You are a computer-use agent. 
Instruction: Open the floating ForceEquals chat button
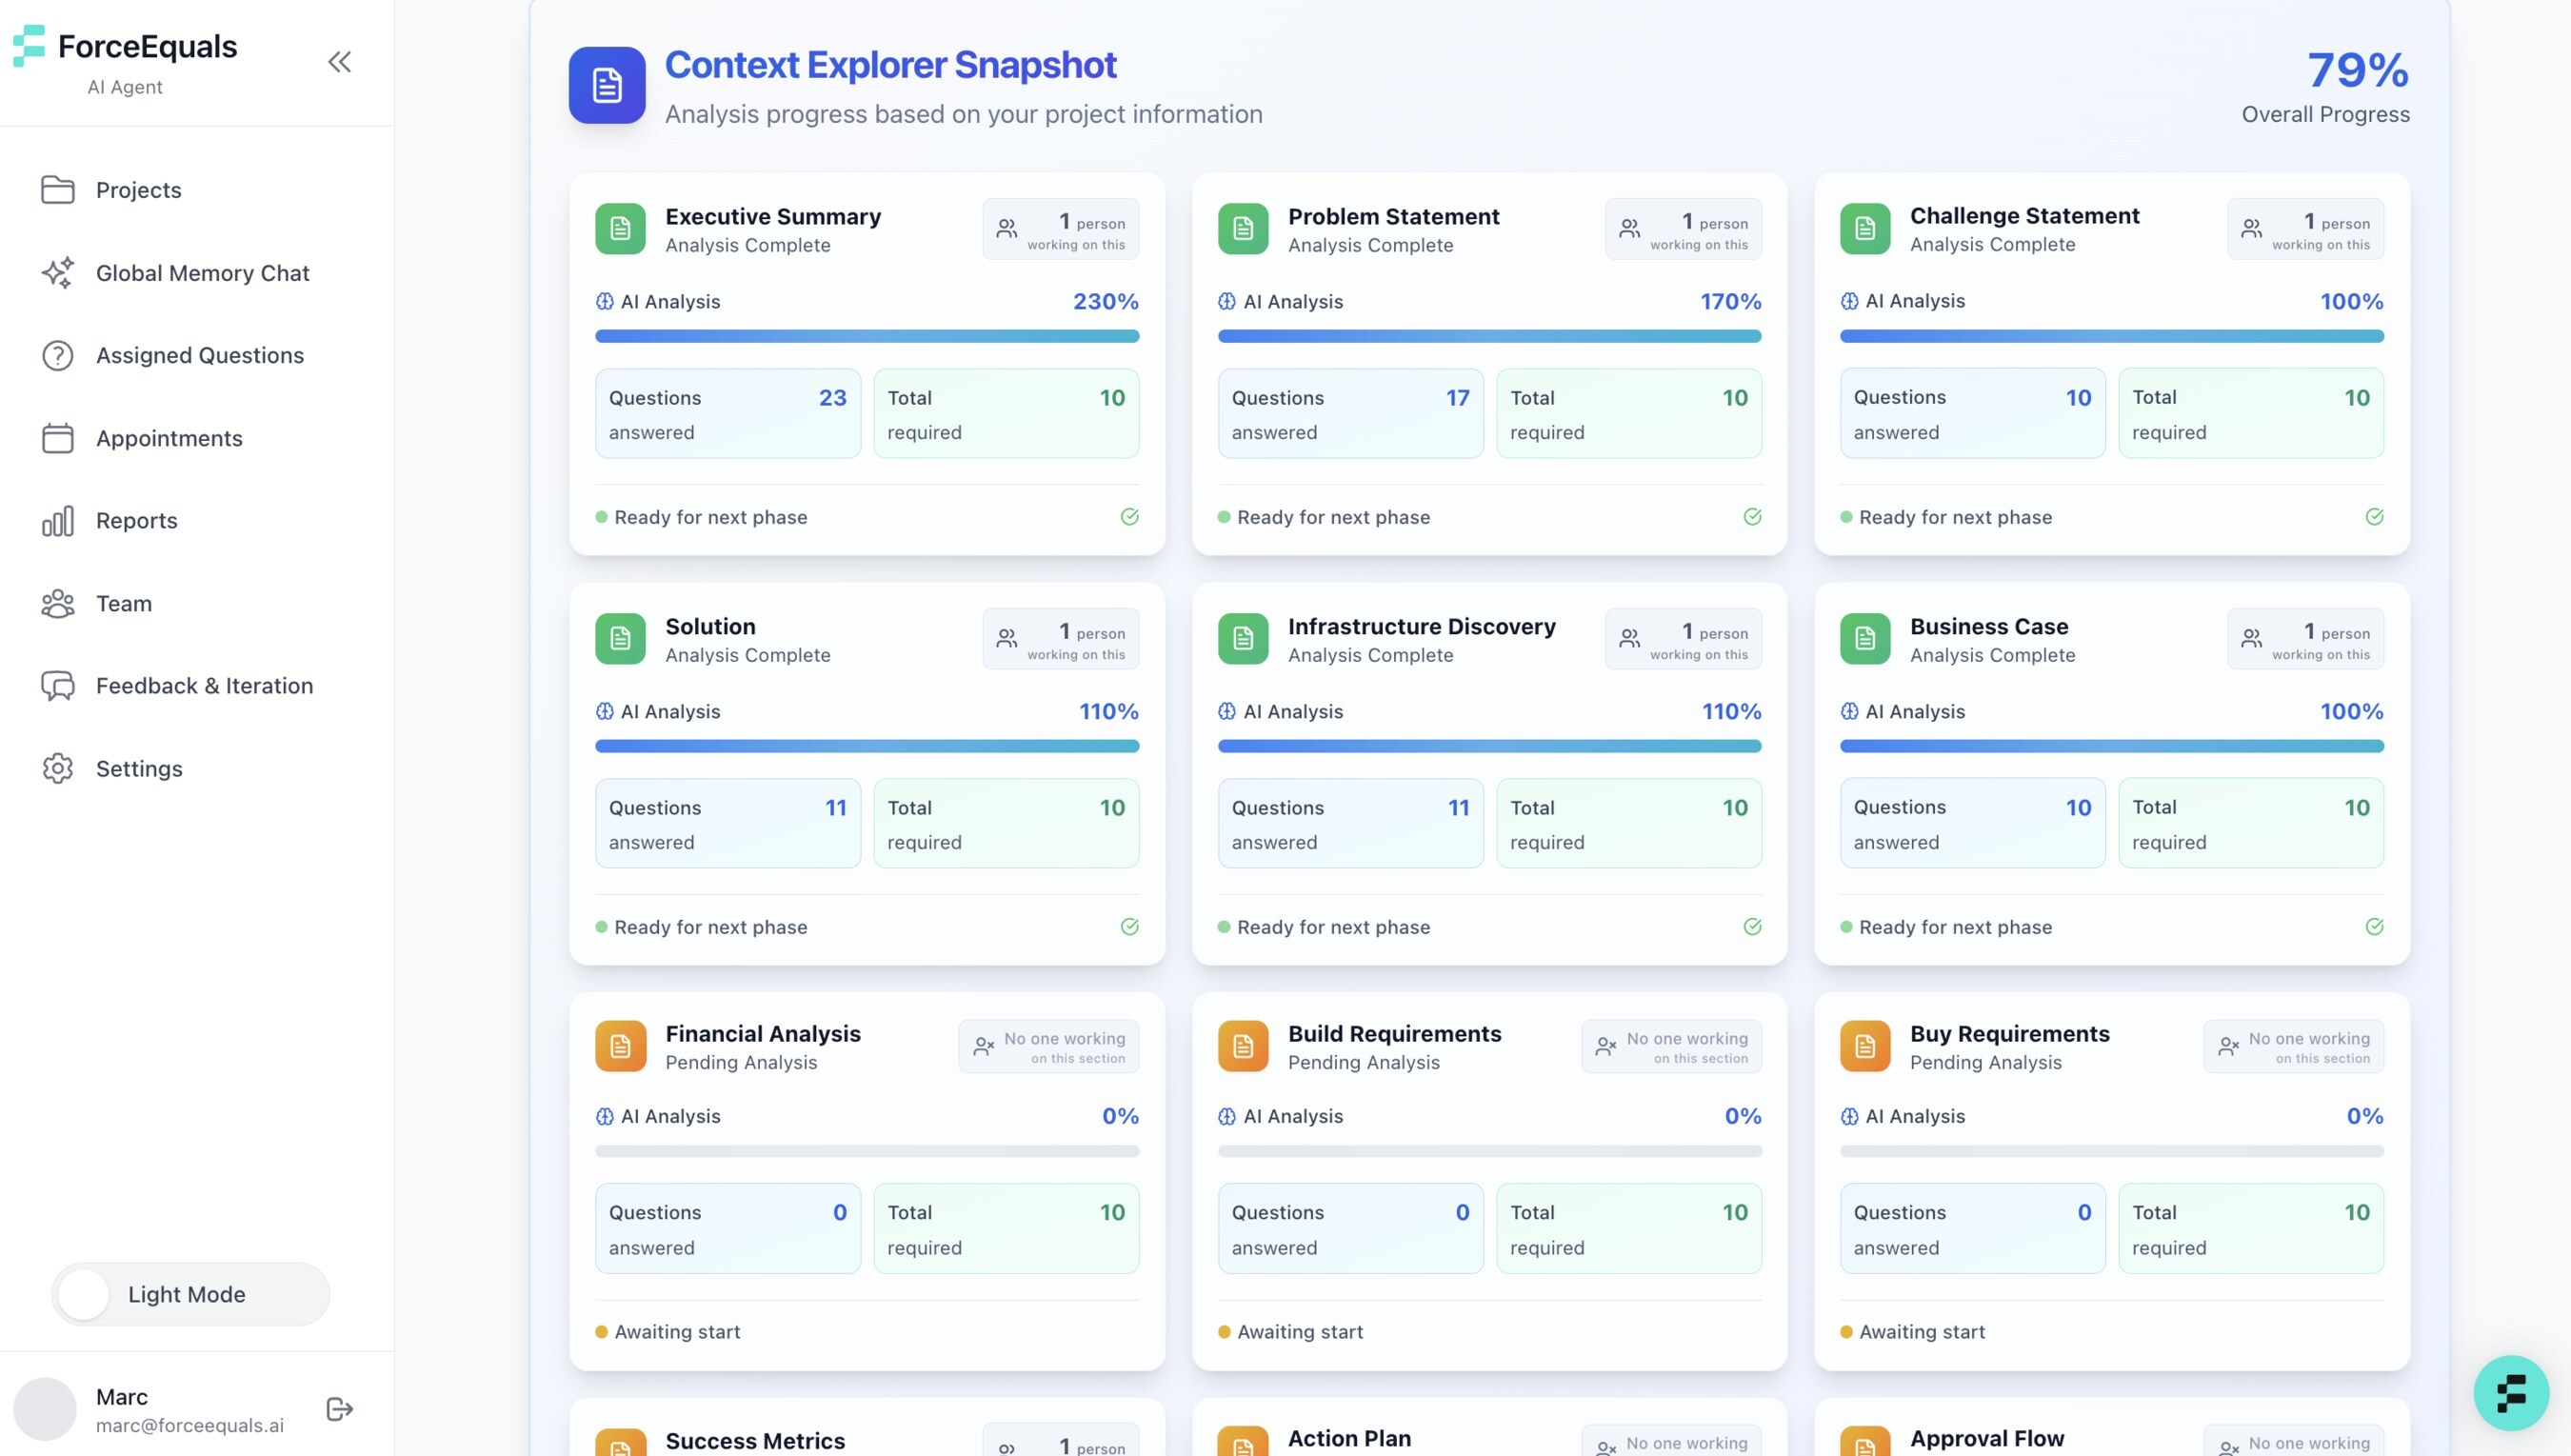[2510, 1393]
